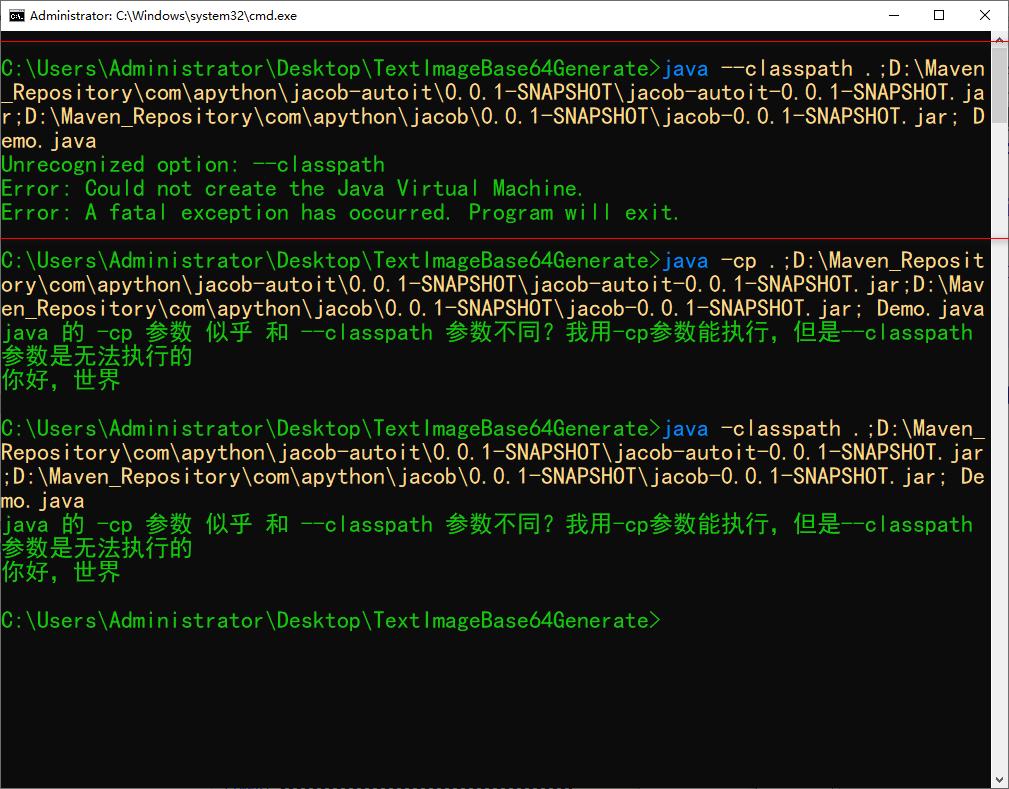Click 'Error: A fatal exception has occurred' line
1009x789 pixels.
click(340, 212)
